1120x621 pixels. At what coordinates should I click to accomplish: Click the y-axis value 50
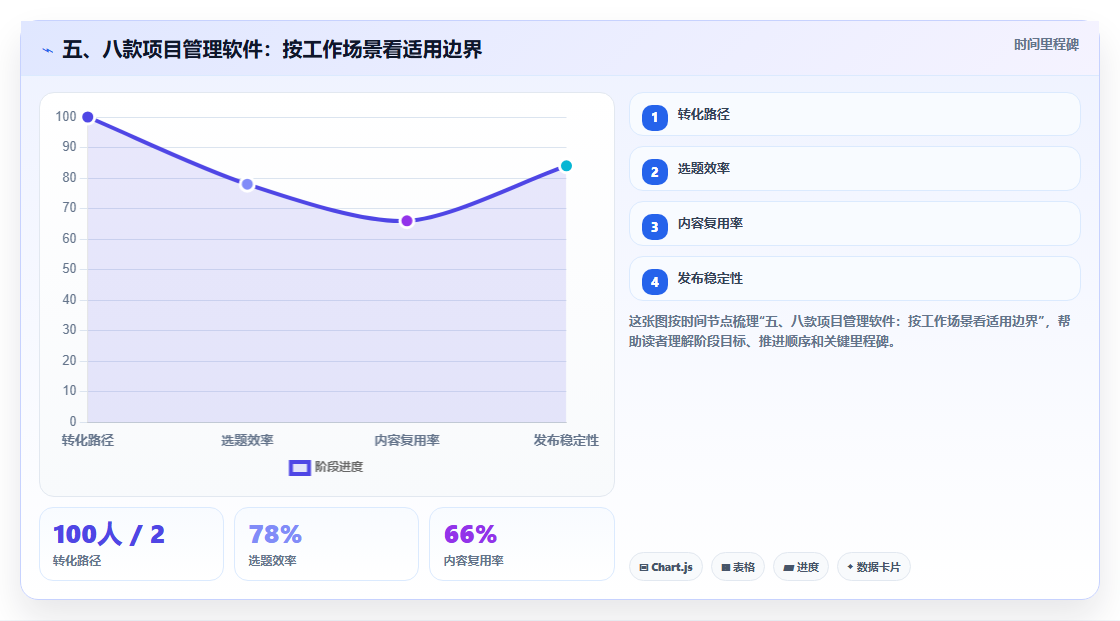[69, 269]
